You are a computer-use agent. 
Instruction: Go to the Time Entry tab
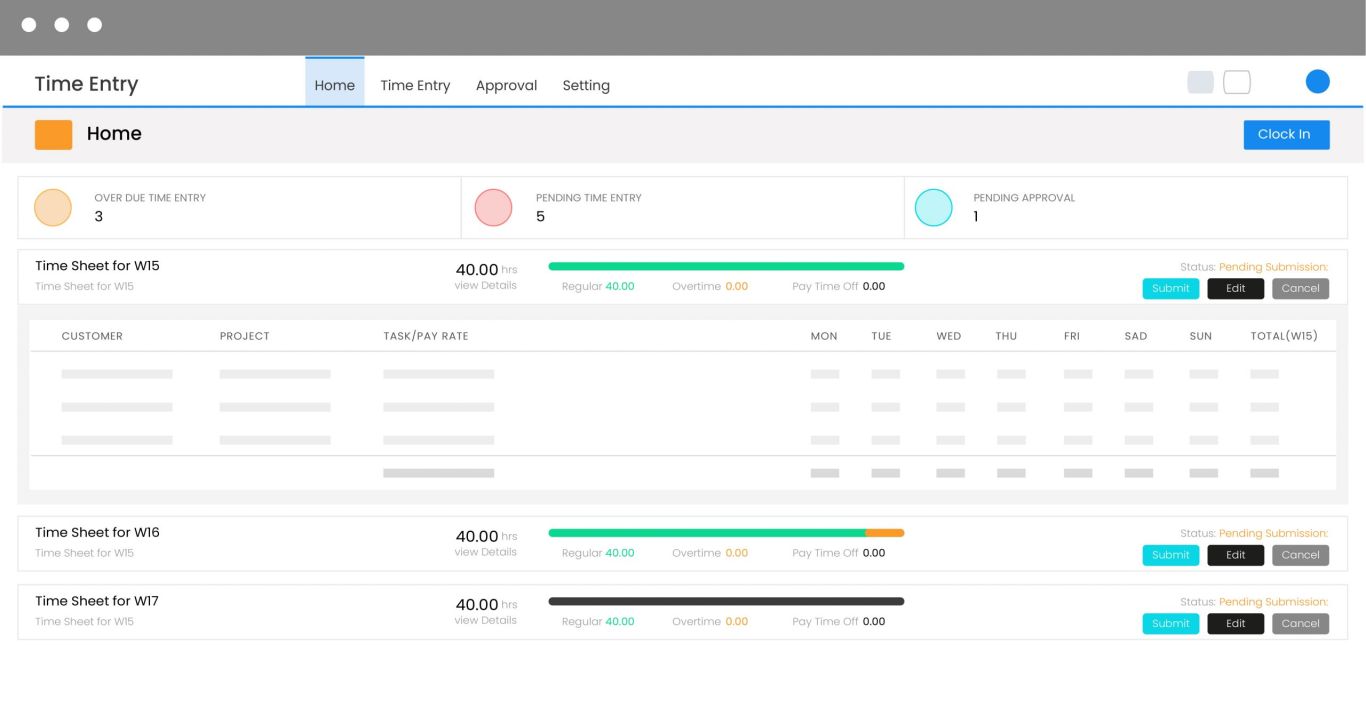(x=415, y=85)
